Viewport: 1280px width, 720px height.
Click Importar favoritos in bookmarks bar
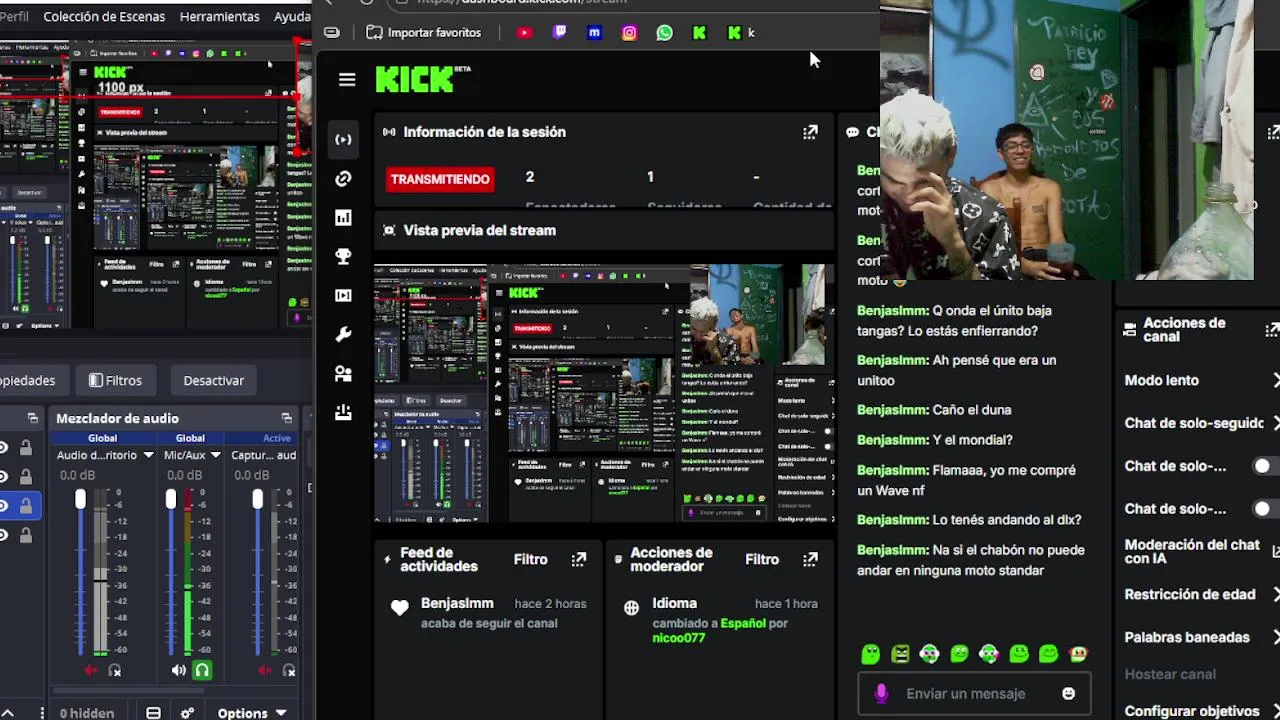click(x=423, y=33)
